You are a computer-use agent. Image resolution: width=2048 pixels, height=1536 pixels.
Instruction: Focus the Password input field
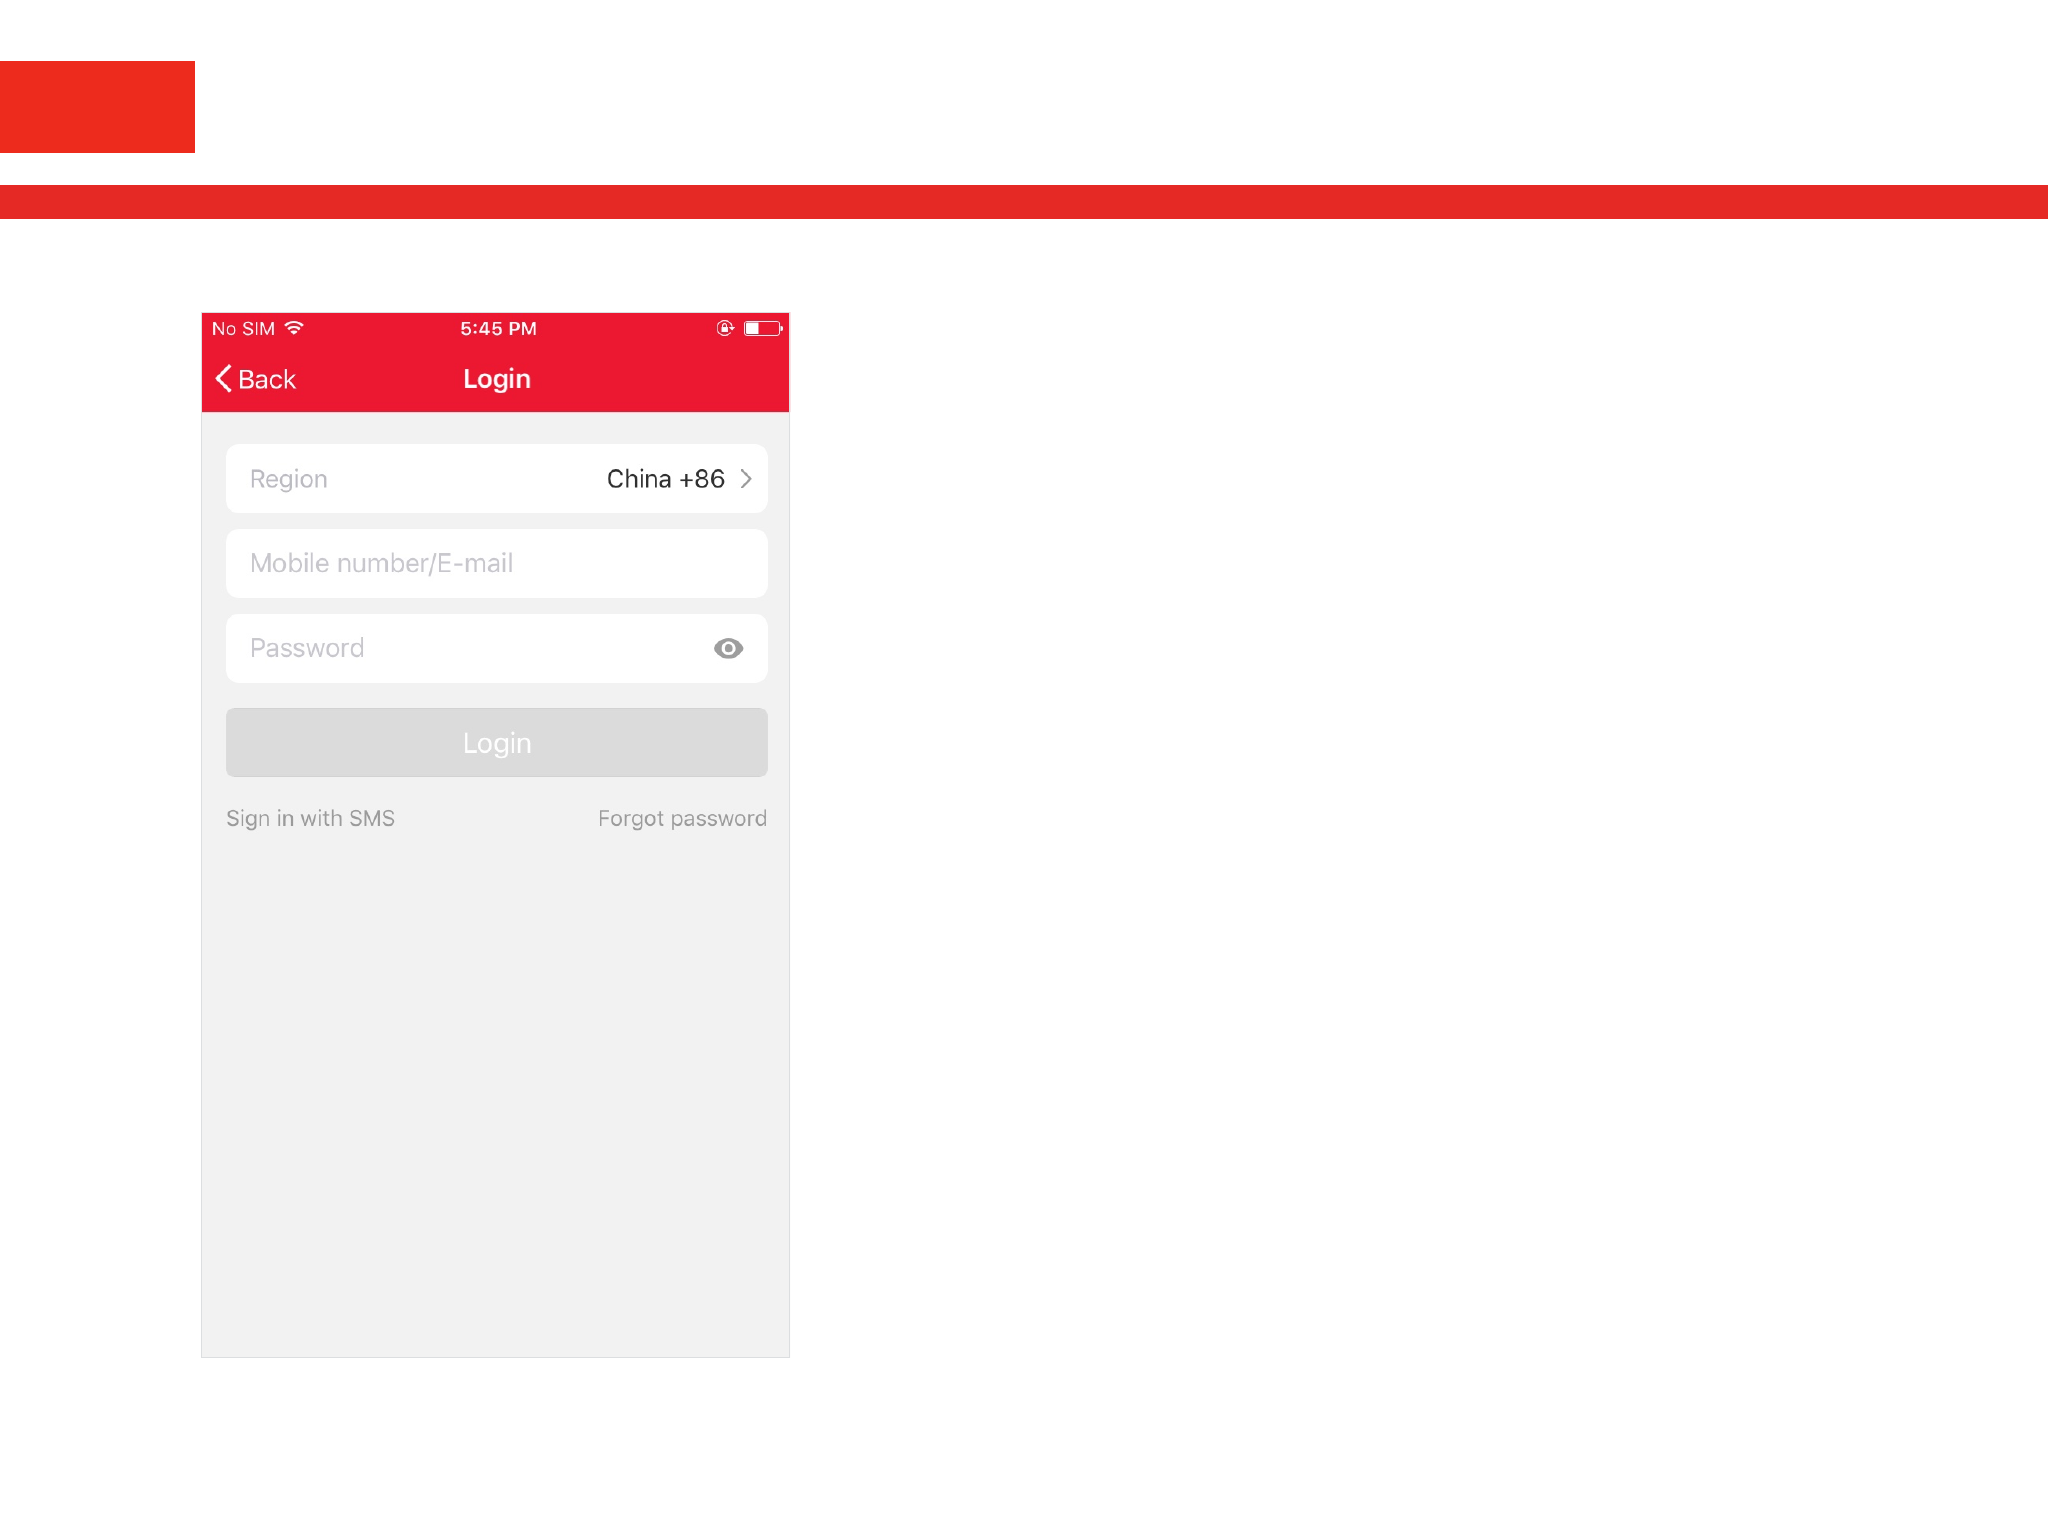point(460,649)
